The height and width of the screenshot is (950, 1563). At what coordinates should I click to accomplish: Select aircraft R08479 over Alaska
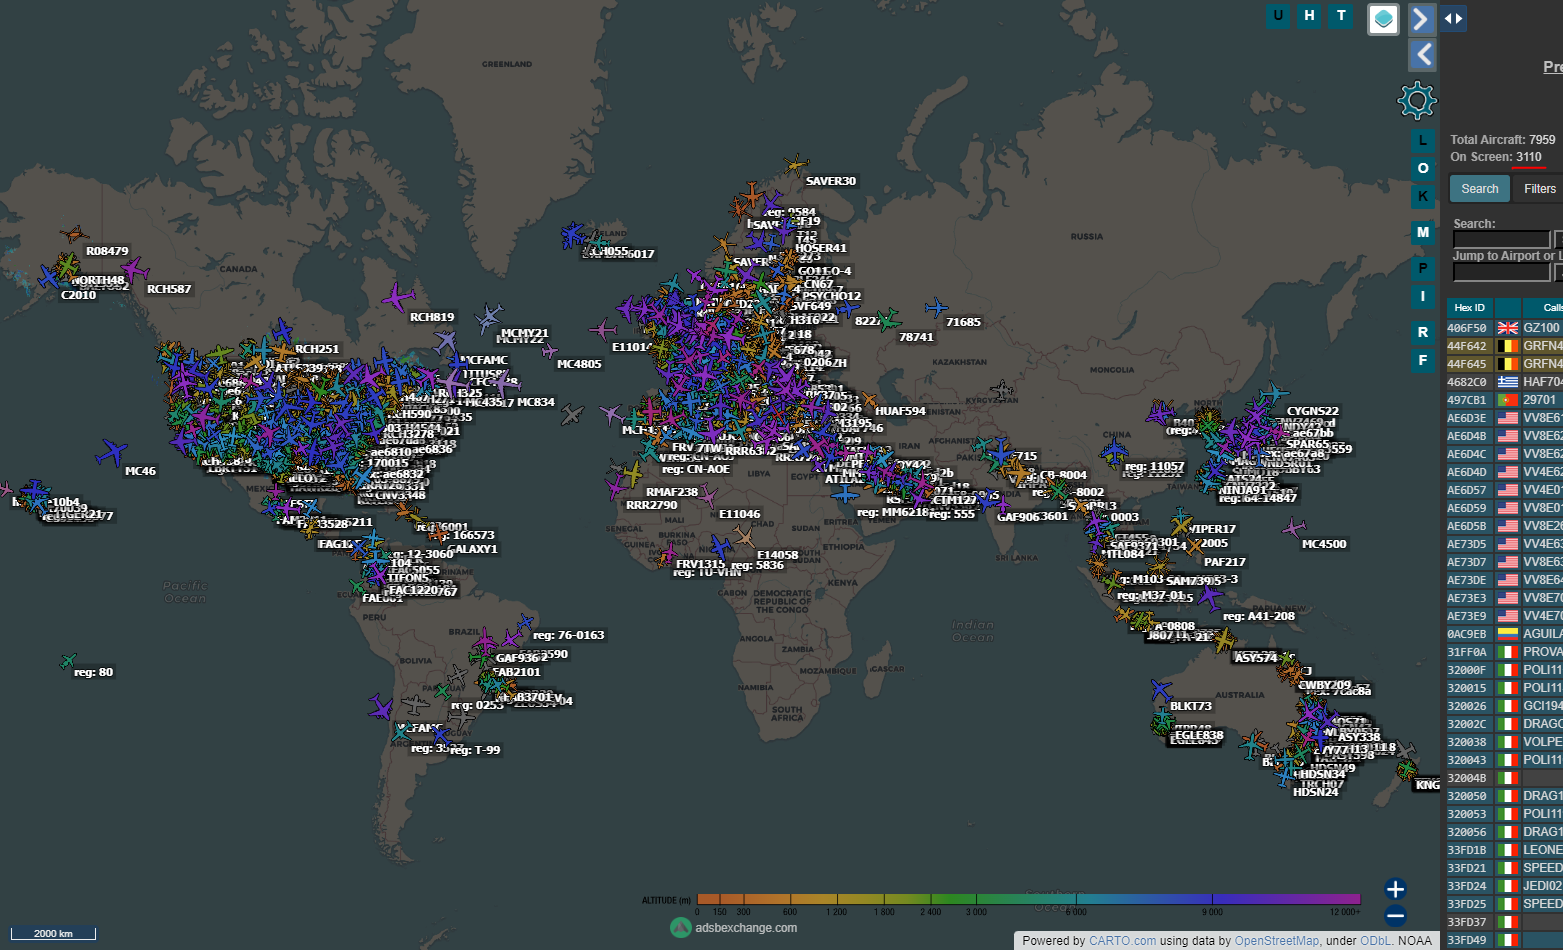(x=73, y=235)
